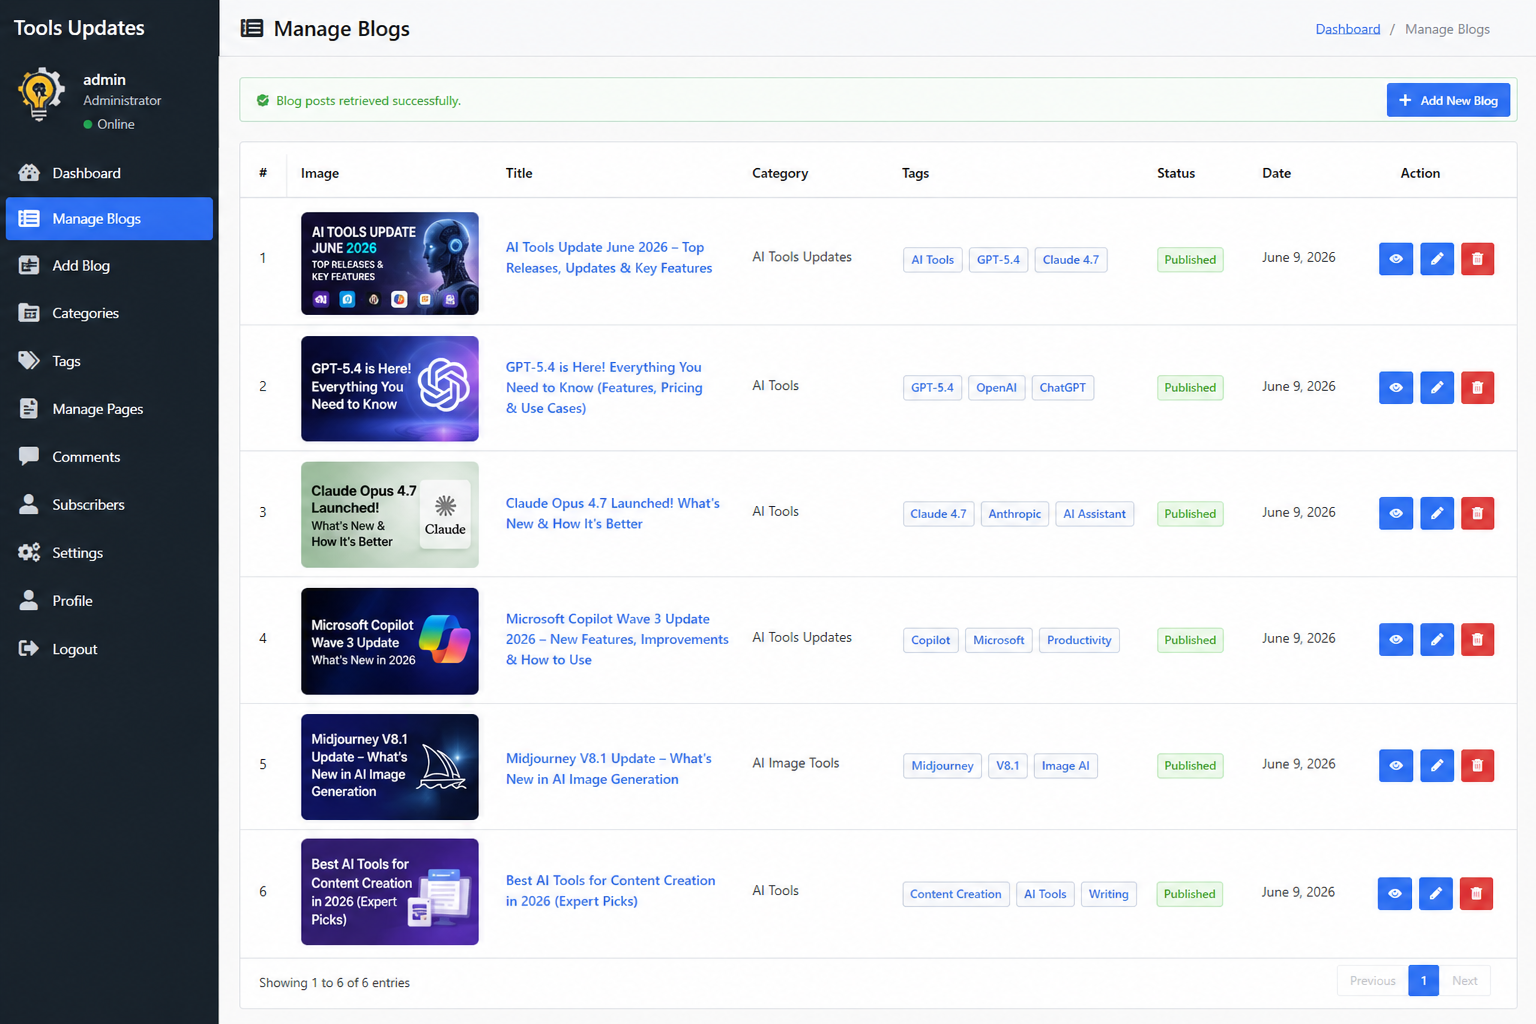Open the Microsoft Copilot Wave 3 Update title link

(x=617, y=639)
